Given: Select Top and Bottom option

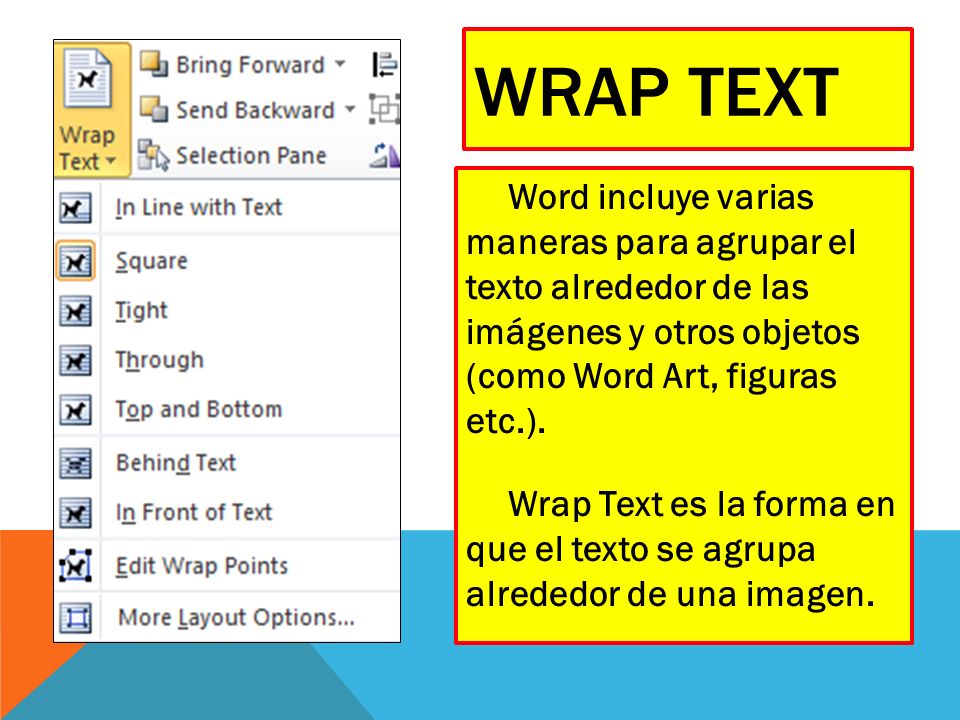Looking at the screenshot, I should (199, 410).
